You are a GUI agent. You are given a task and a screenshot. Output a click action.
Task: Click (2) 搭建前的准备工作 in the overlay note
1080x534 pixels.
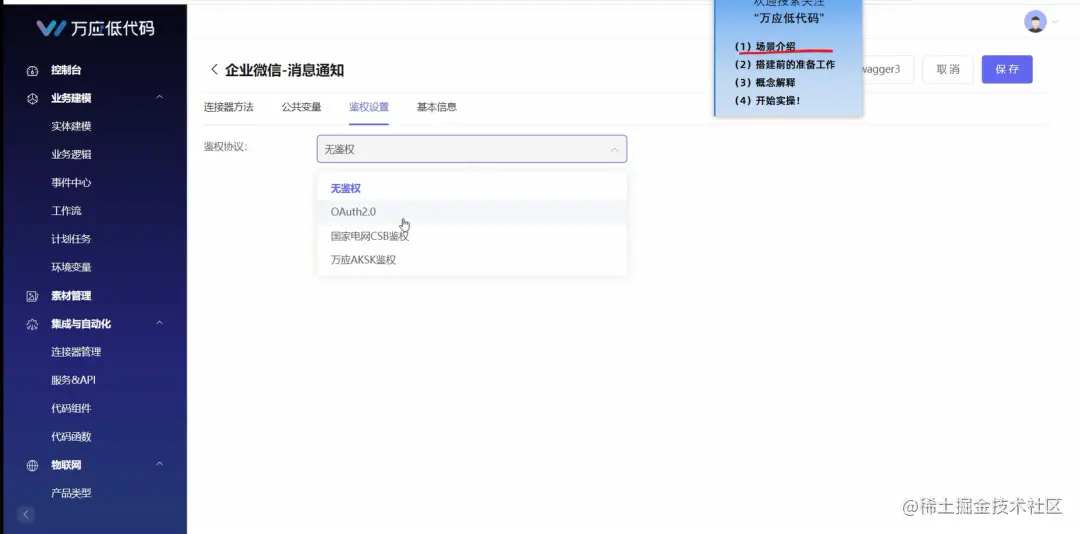tap(785, 64)
